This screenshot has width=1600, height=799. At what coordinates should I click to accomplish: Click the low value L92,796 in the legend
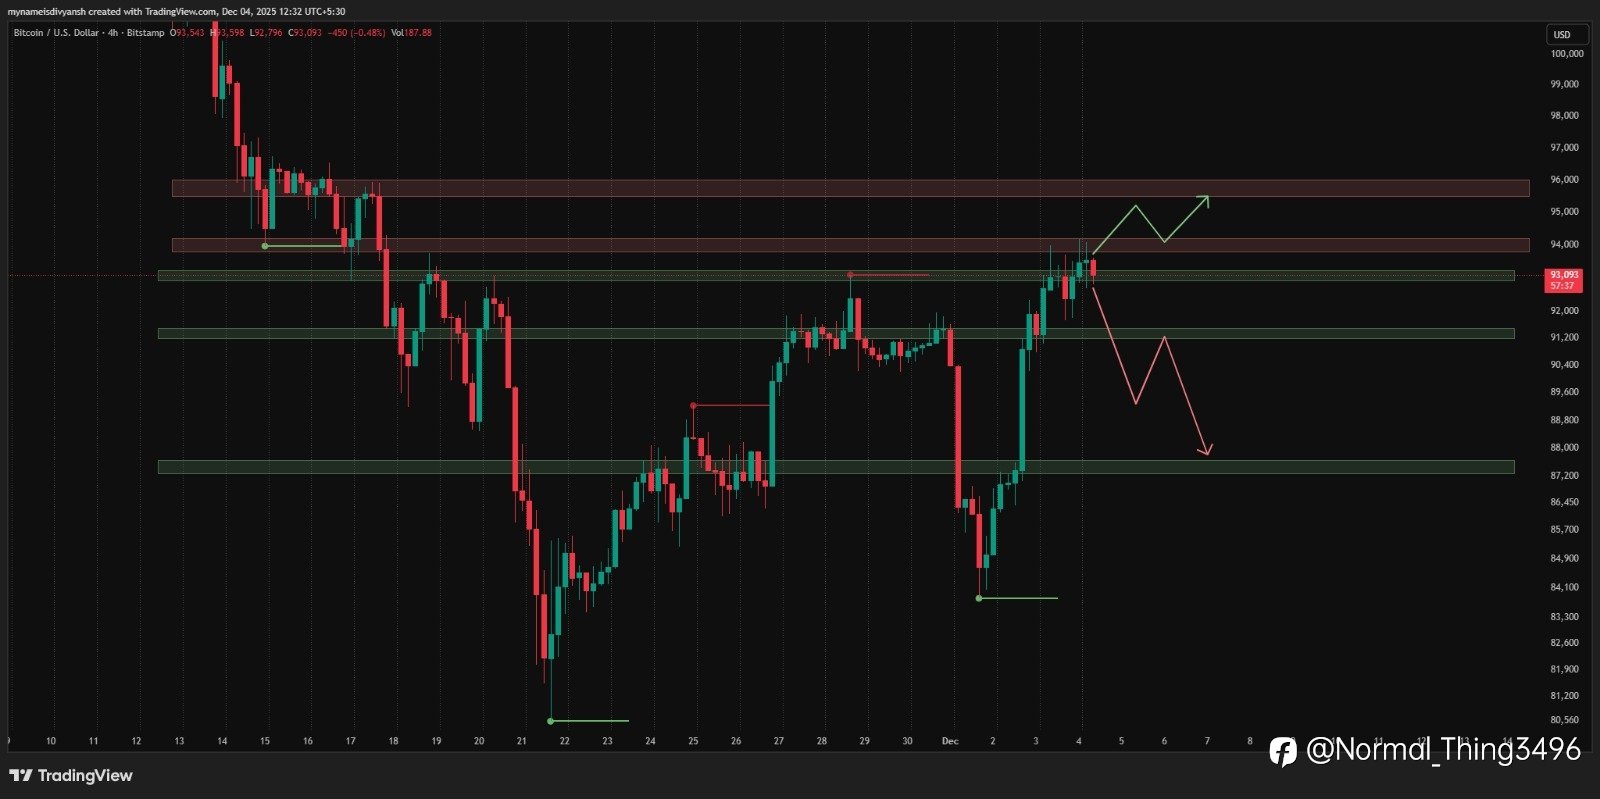(266, 33)
